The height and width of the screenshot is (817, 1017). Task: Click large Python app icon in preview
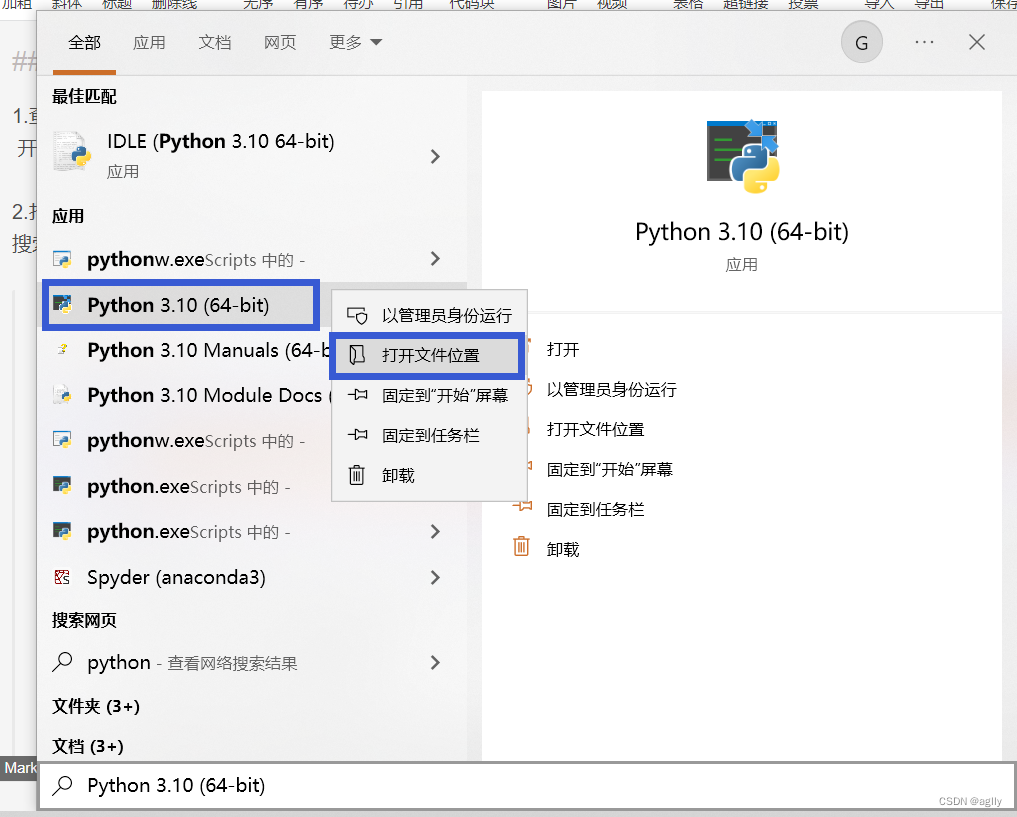pos(743,156)
